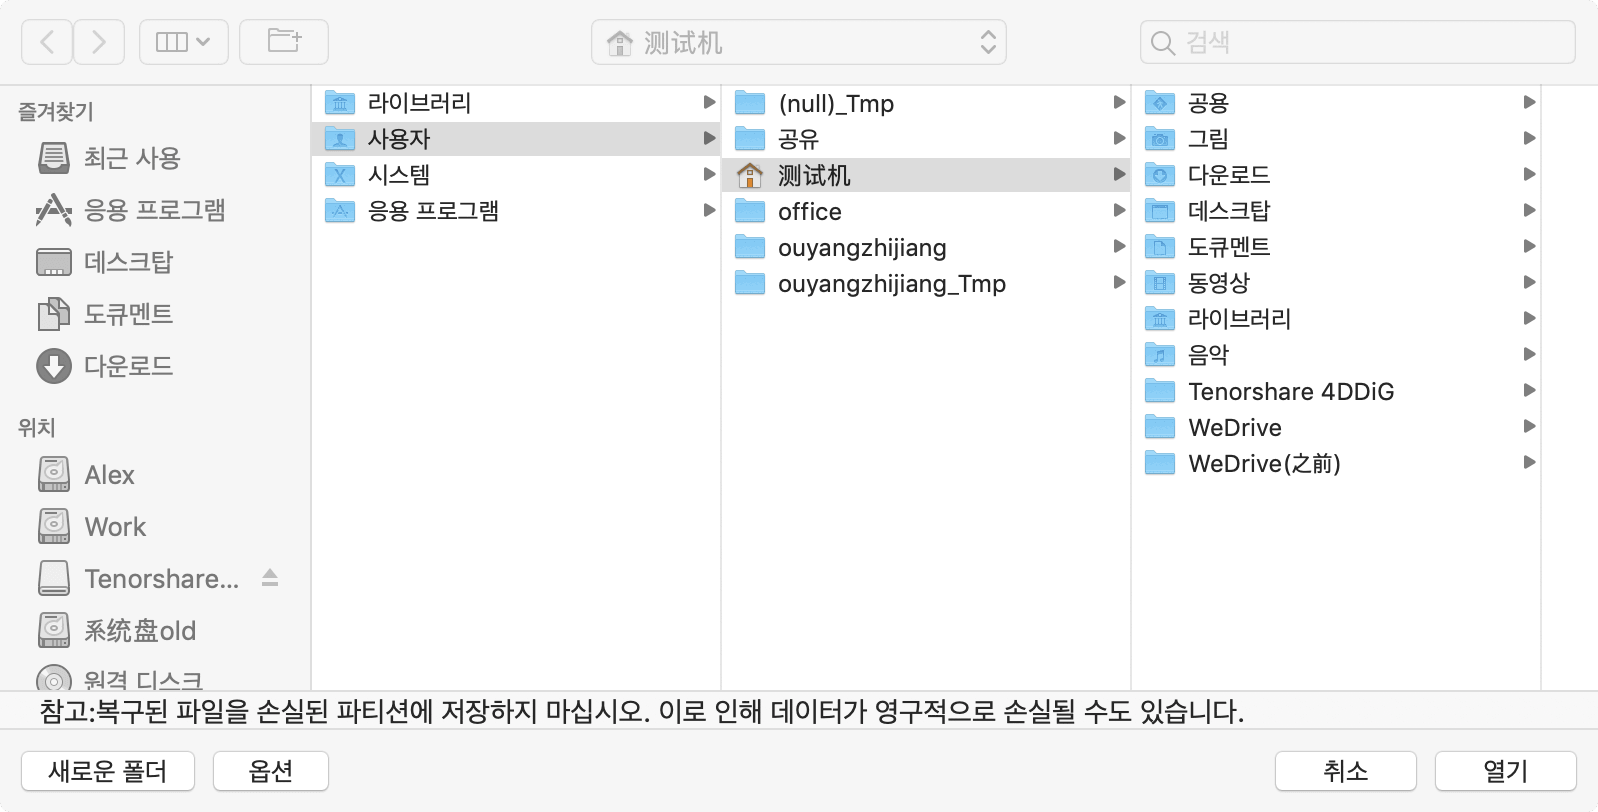Click the new folder toolbar icon

tap(284, 42)
